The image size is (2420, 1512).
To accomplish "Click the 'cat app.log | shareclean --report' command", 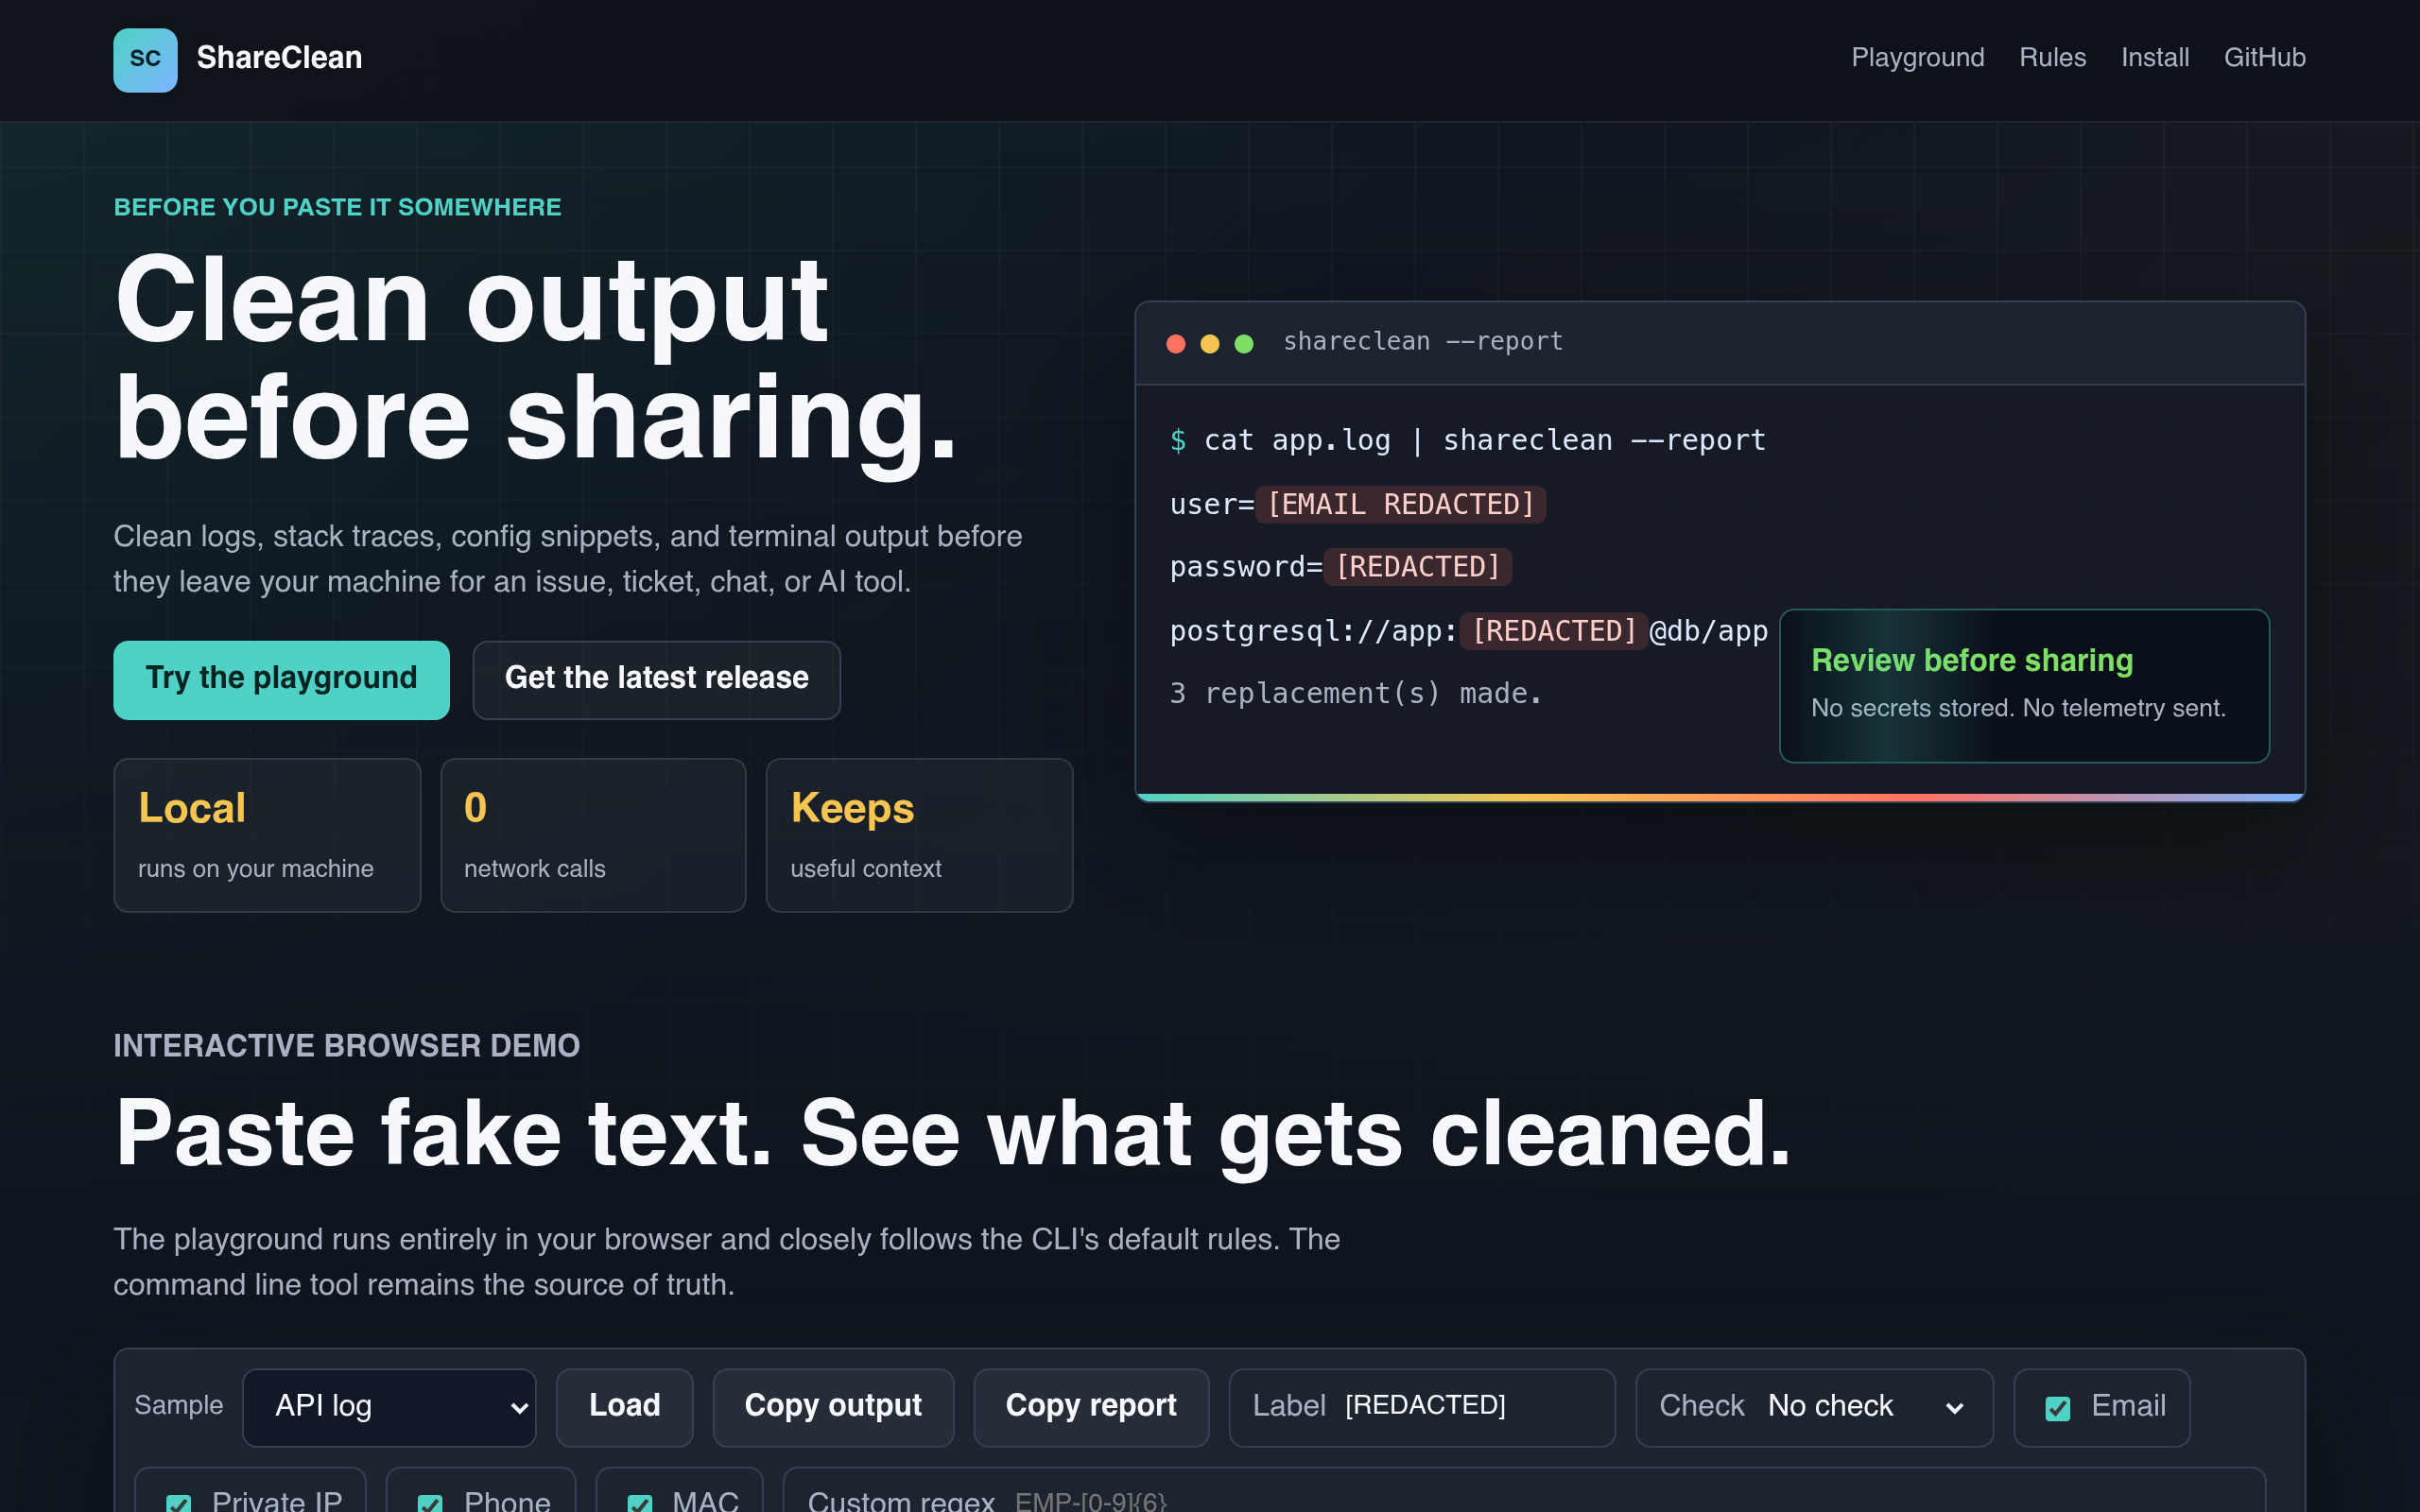I will [1485, 440].
